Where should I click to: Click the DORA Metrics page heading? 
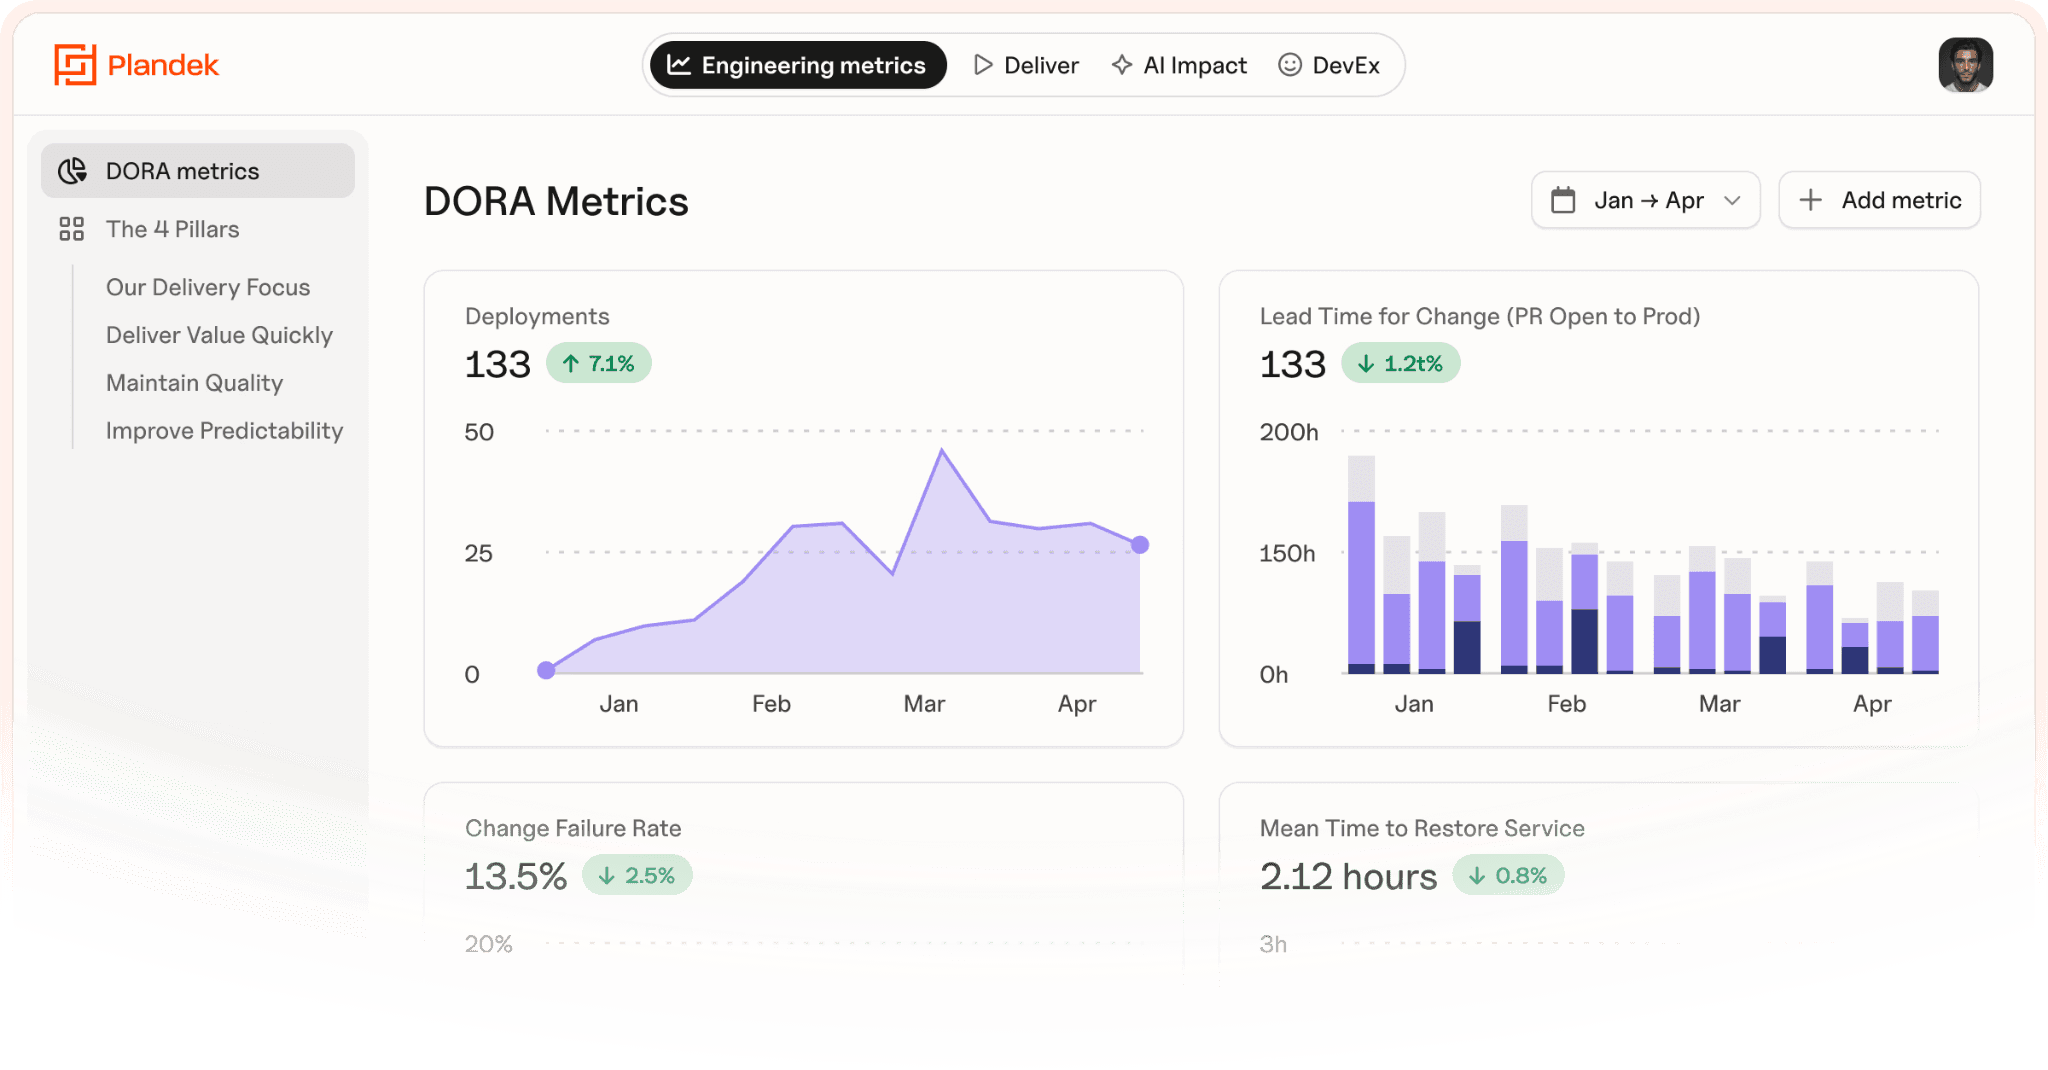click(556, 201)
